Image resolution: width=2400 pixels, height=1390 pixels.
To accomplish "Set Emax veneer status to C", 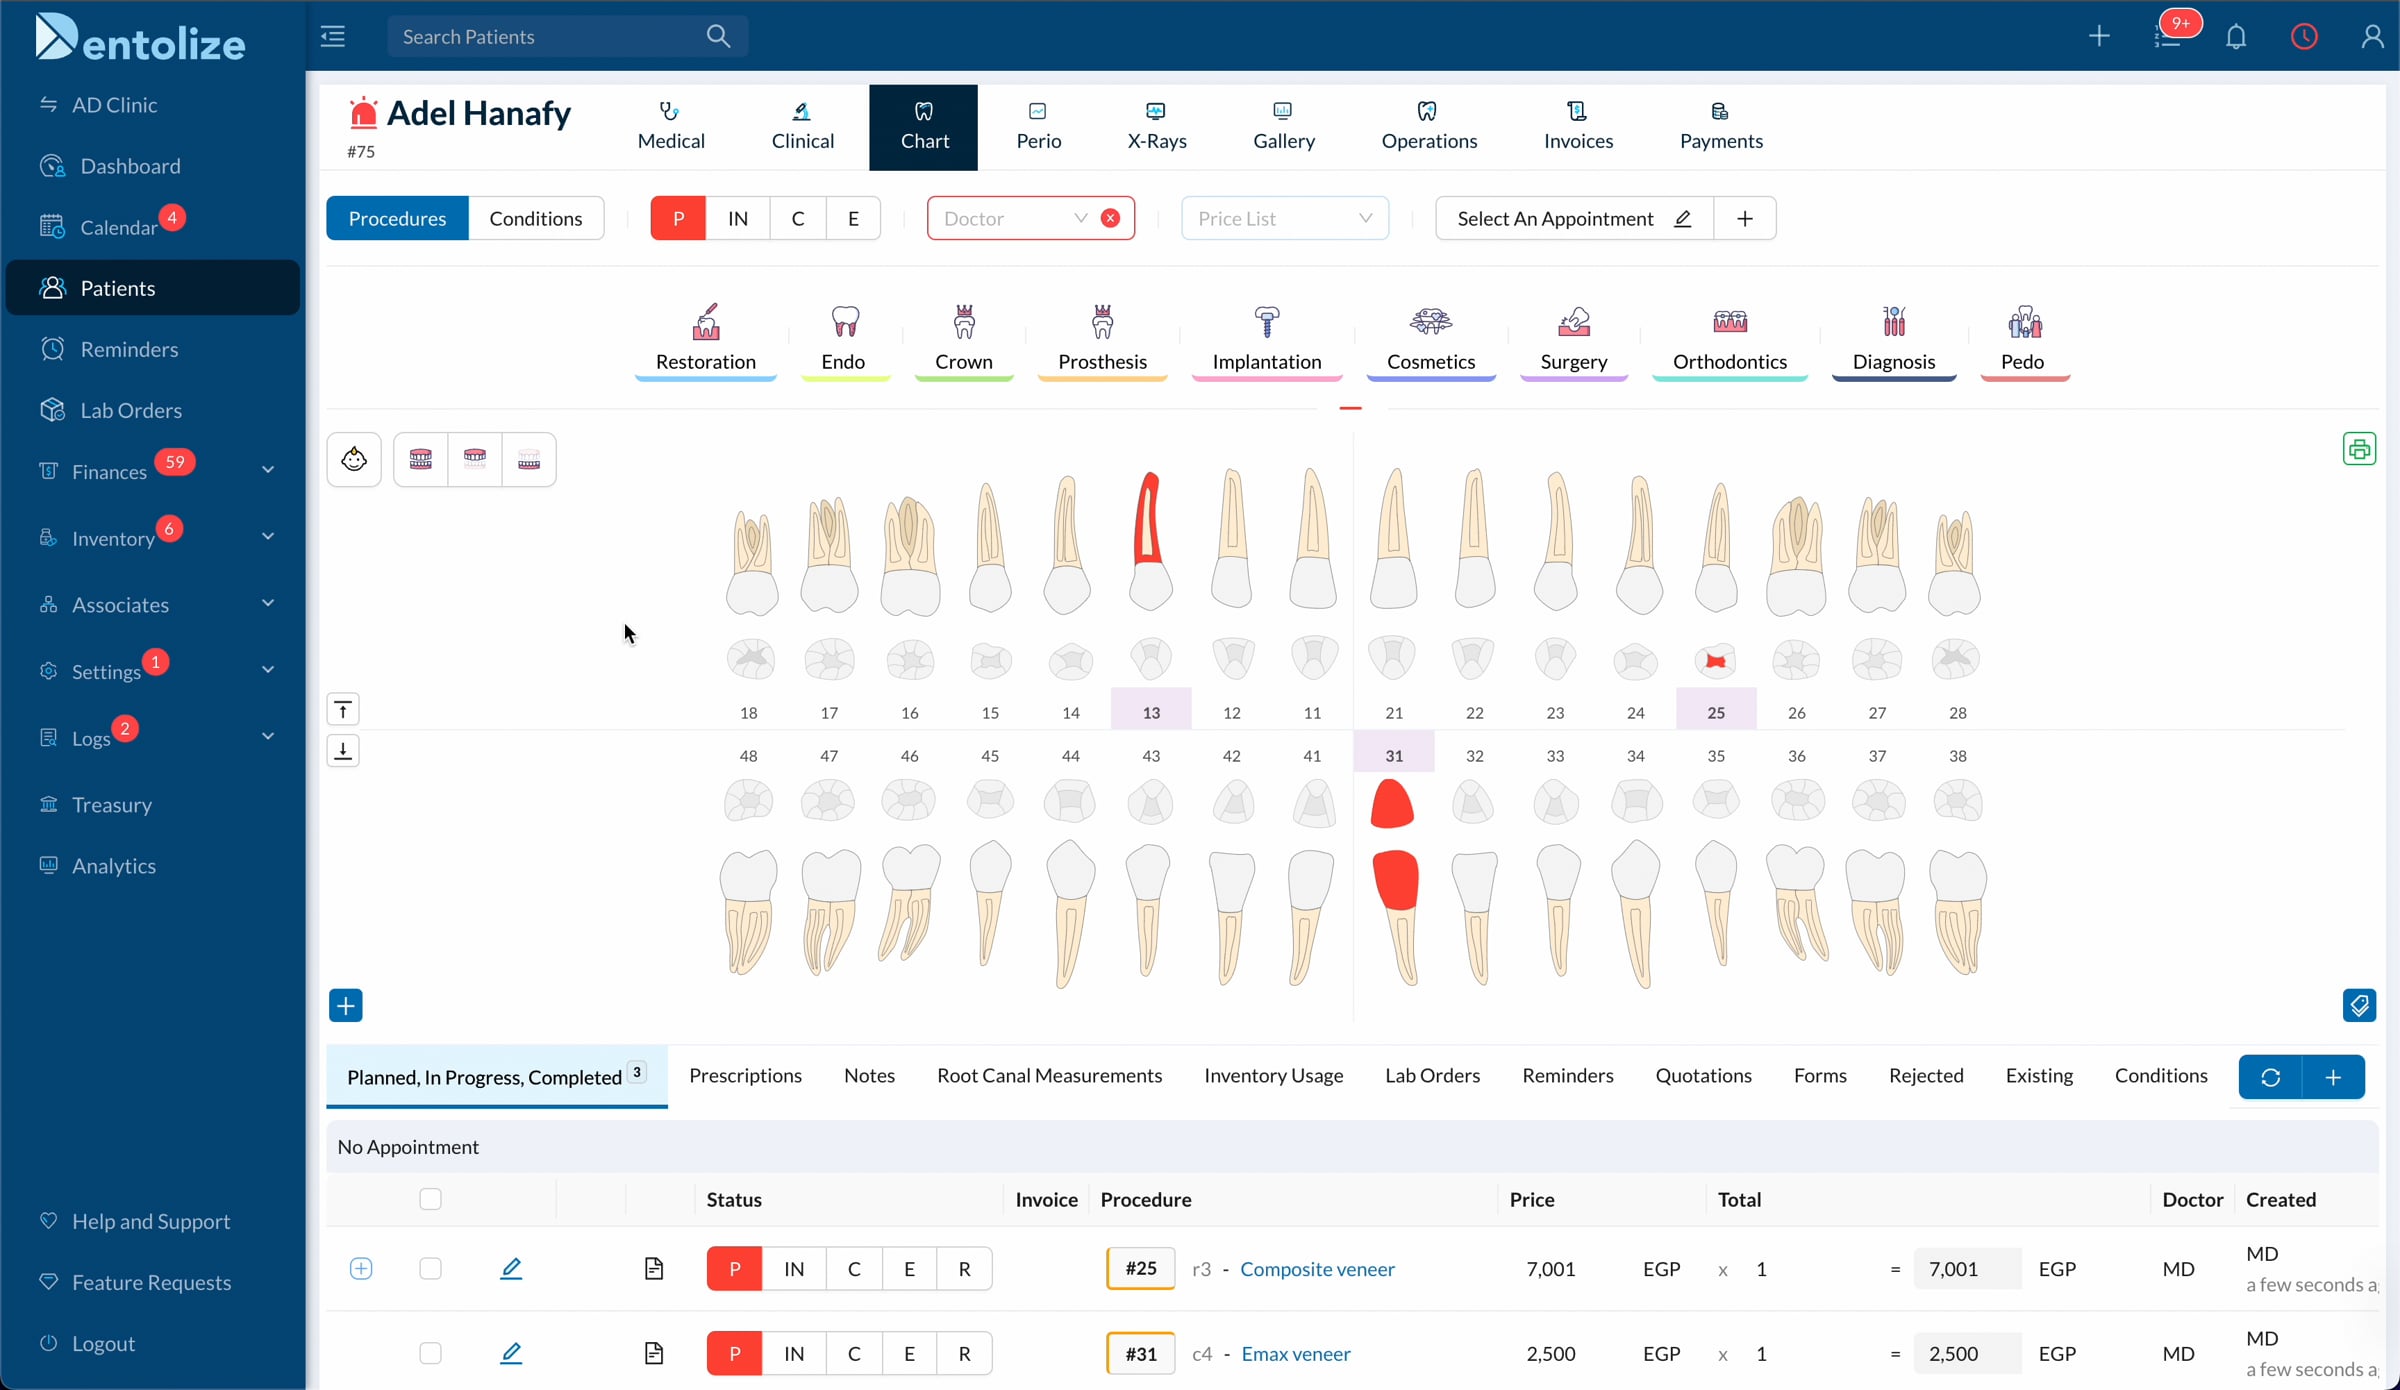I will point(854,1353).
